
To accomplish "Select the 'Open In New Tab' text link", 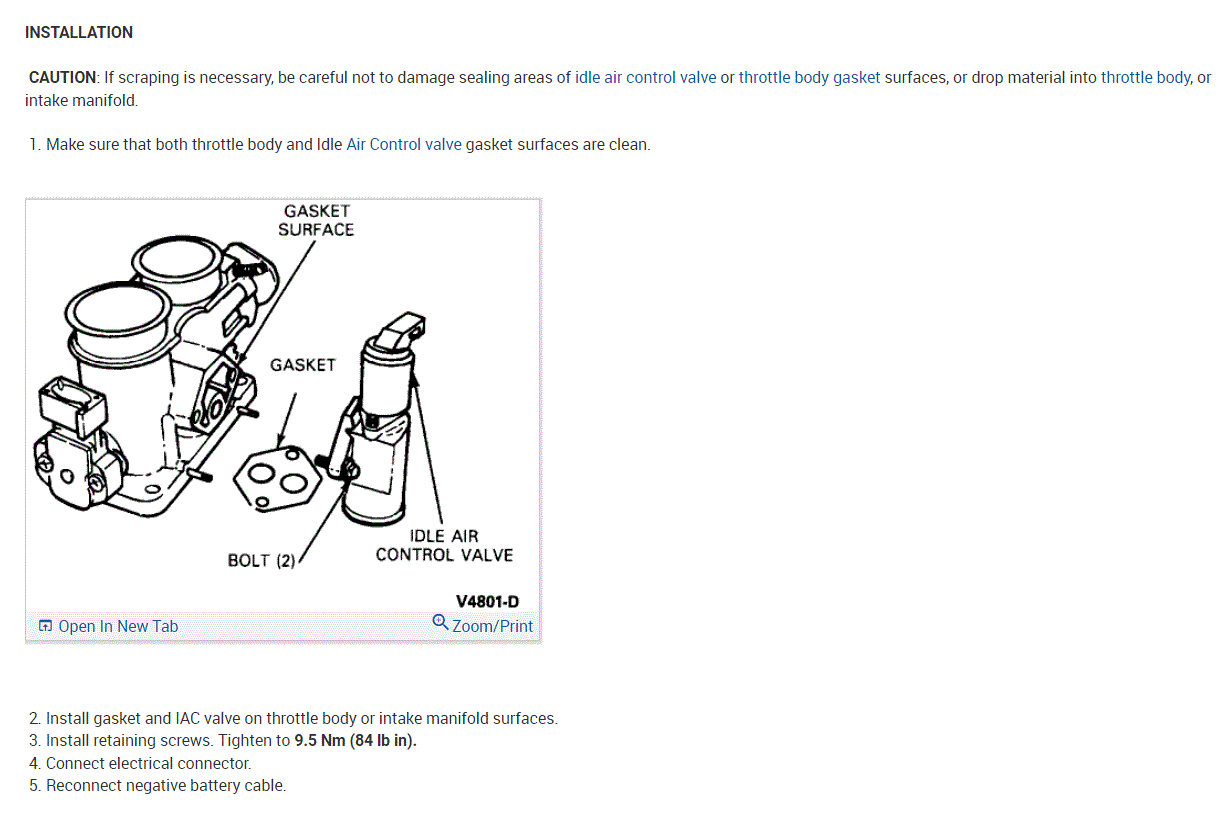I will [118, 626].
